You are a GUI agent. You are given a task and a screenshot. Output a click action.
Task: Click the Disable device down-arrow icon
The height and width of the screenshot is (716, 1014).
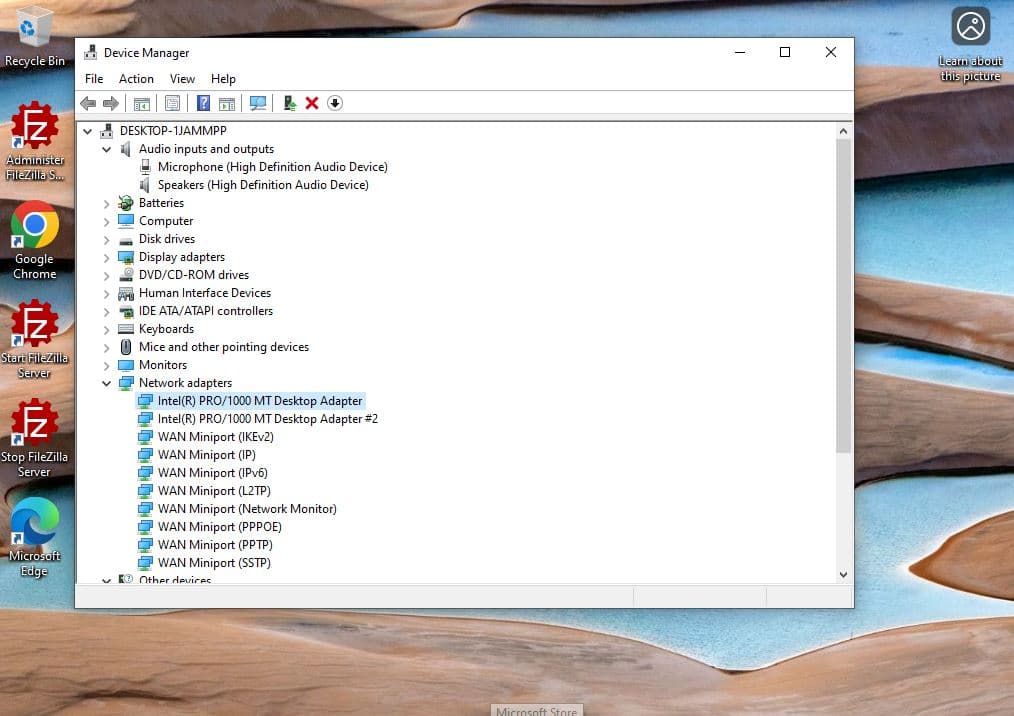tap(335, 103)
